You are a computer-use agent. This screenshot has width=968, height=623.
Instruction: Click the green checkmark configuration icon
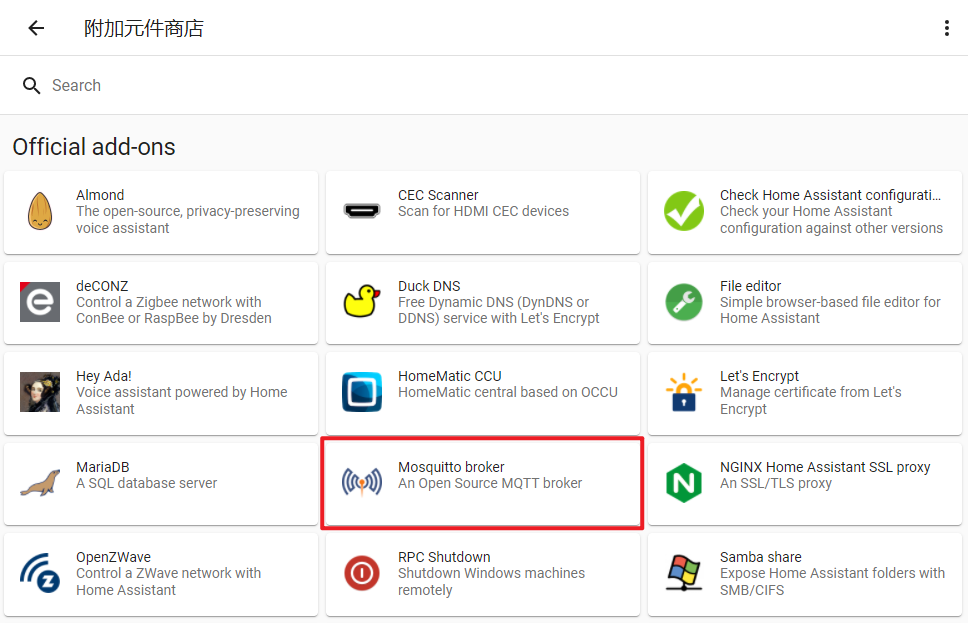[684, 212]
